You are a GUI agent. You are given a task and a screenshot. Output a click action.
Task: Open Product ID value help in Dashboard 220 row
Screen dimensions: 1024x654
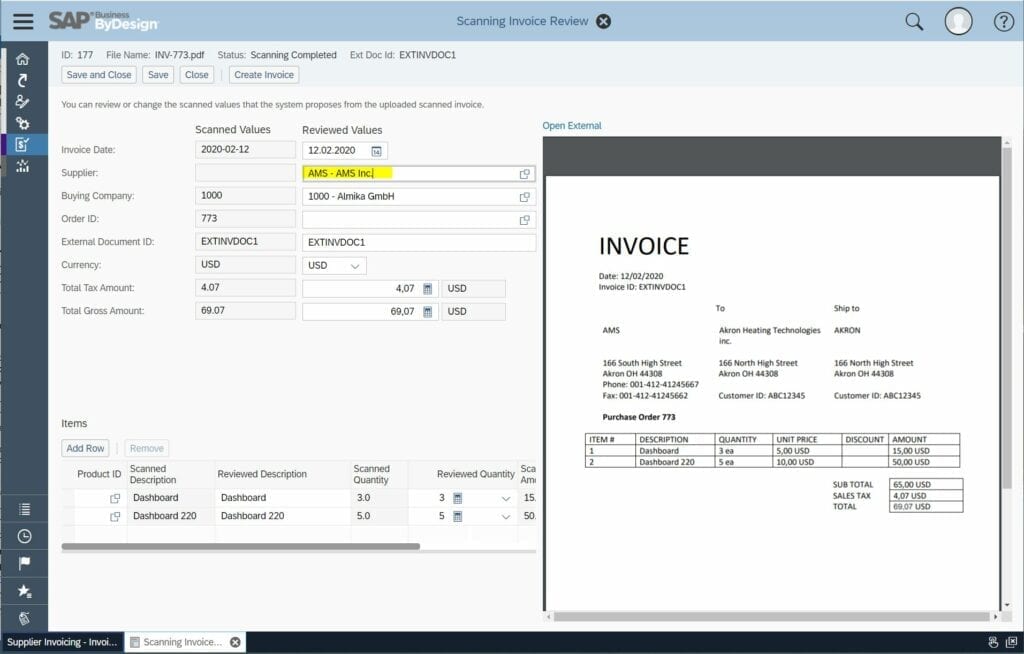[115, 517]
